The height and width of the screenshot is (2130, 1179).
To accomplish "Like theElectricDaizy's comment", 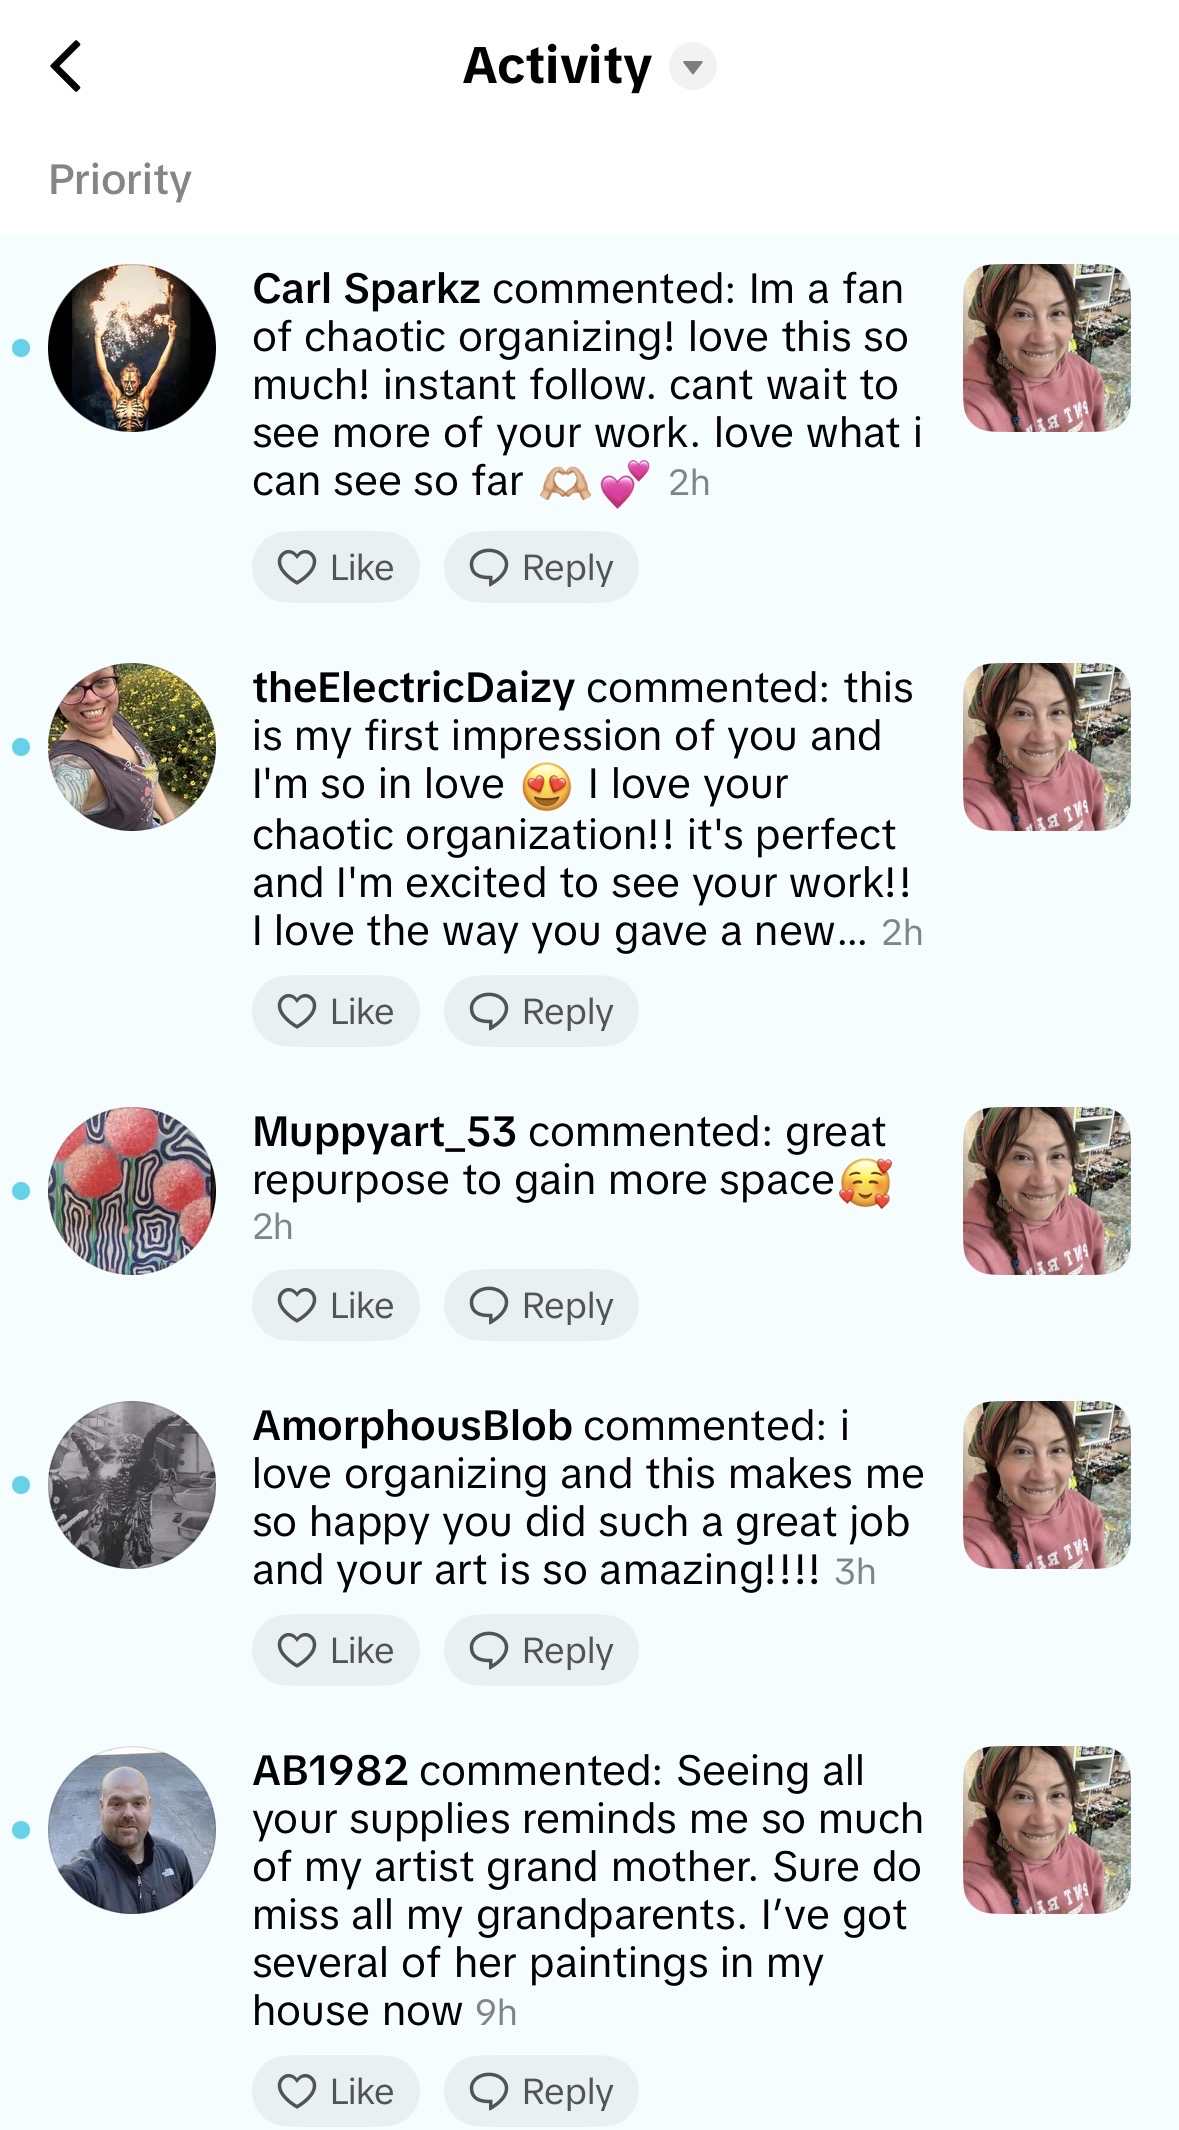I will [335, 1011].
